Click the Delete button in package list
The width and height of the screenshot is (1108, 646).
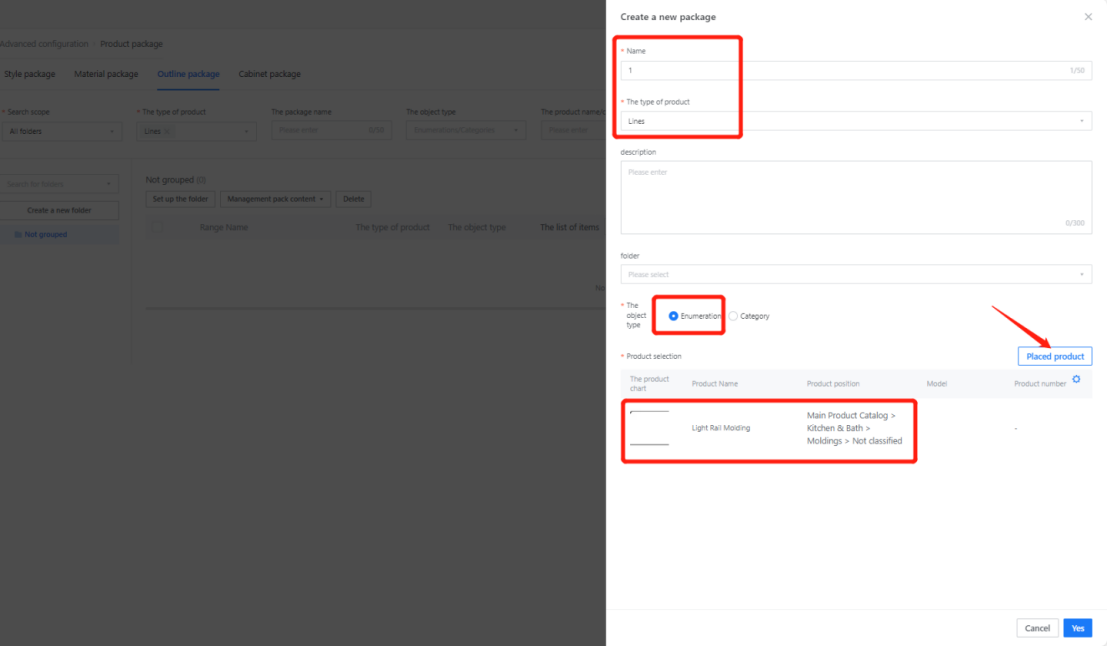pyautogui.click(x=353, y=199)
